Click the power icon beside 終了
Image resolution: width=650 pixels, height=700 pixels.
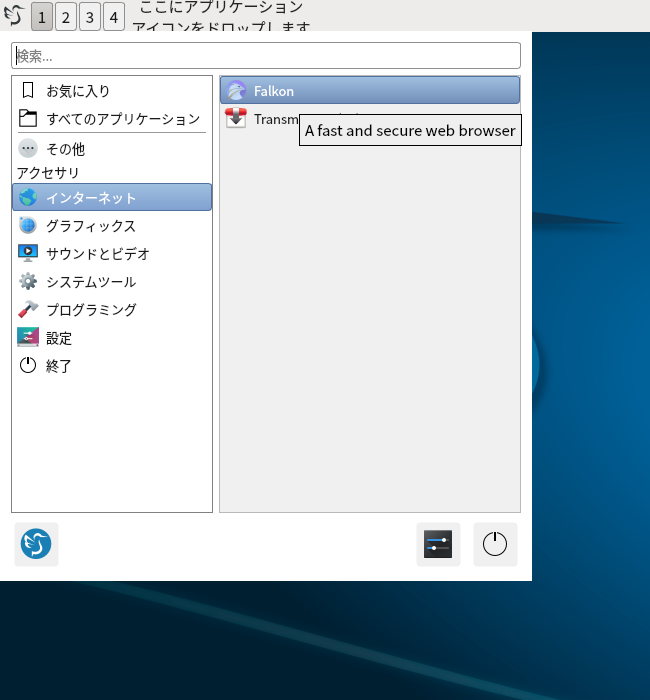coord(28,365)
